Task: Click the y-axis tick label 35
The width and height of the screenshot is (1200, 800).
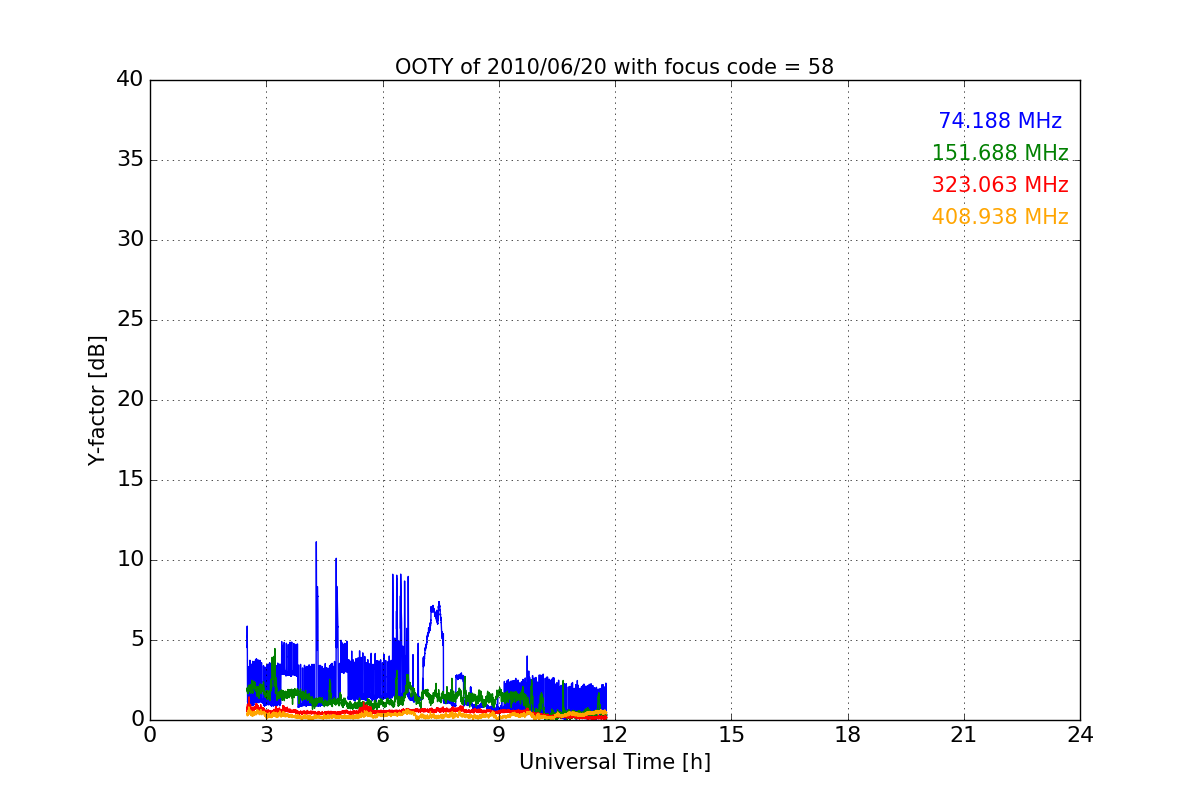Action: pos(130,160)
